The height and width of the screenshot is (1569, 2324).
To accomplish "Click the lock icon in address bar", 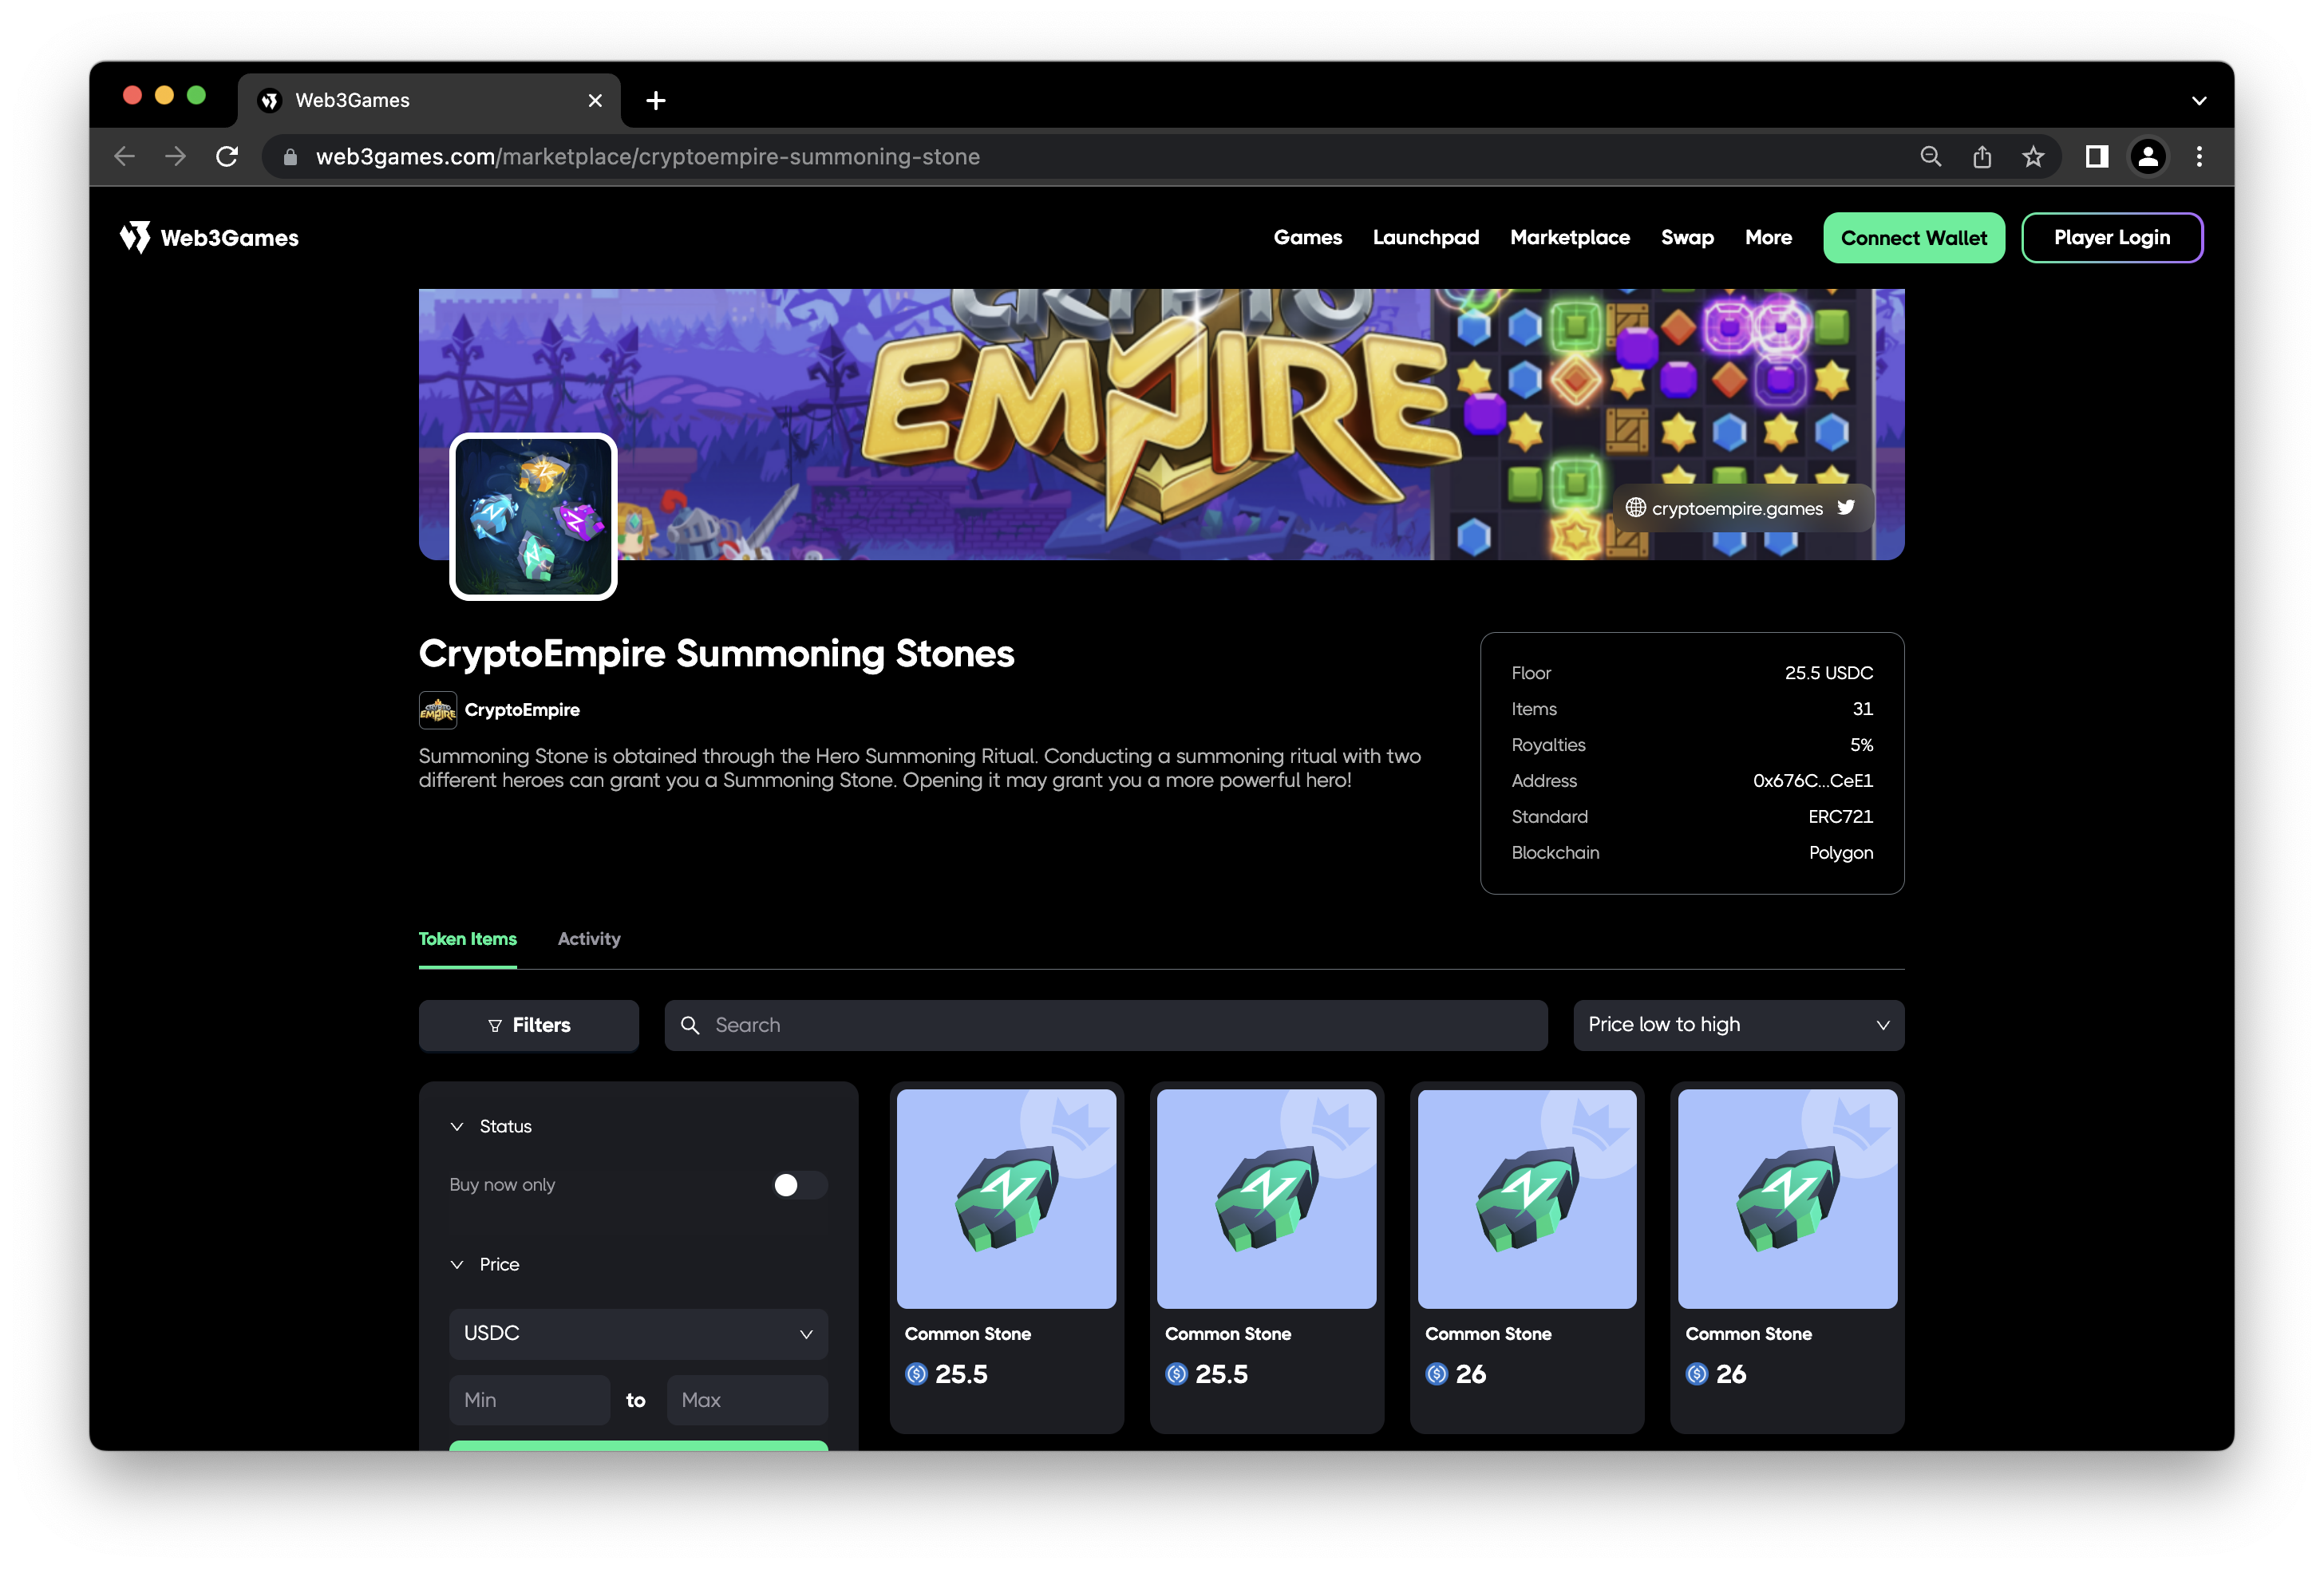I will pyautogui.click(x=290, y=157).
